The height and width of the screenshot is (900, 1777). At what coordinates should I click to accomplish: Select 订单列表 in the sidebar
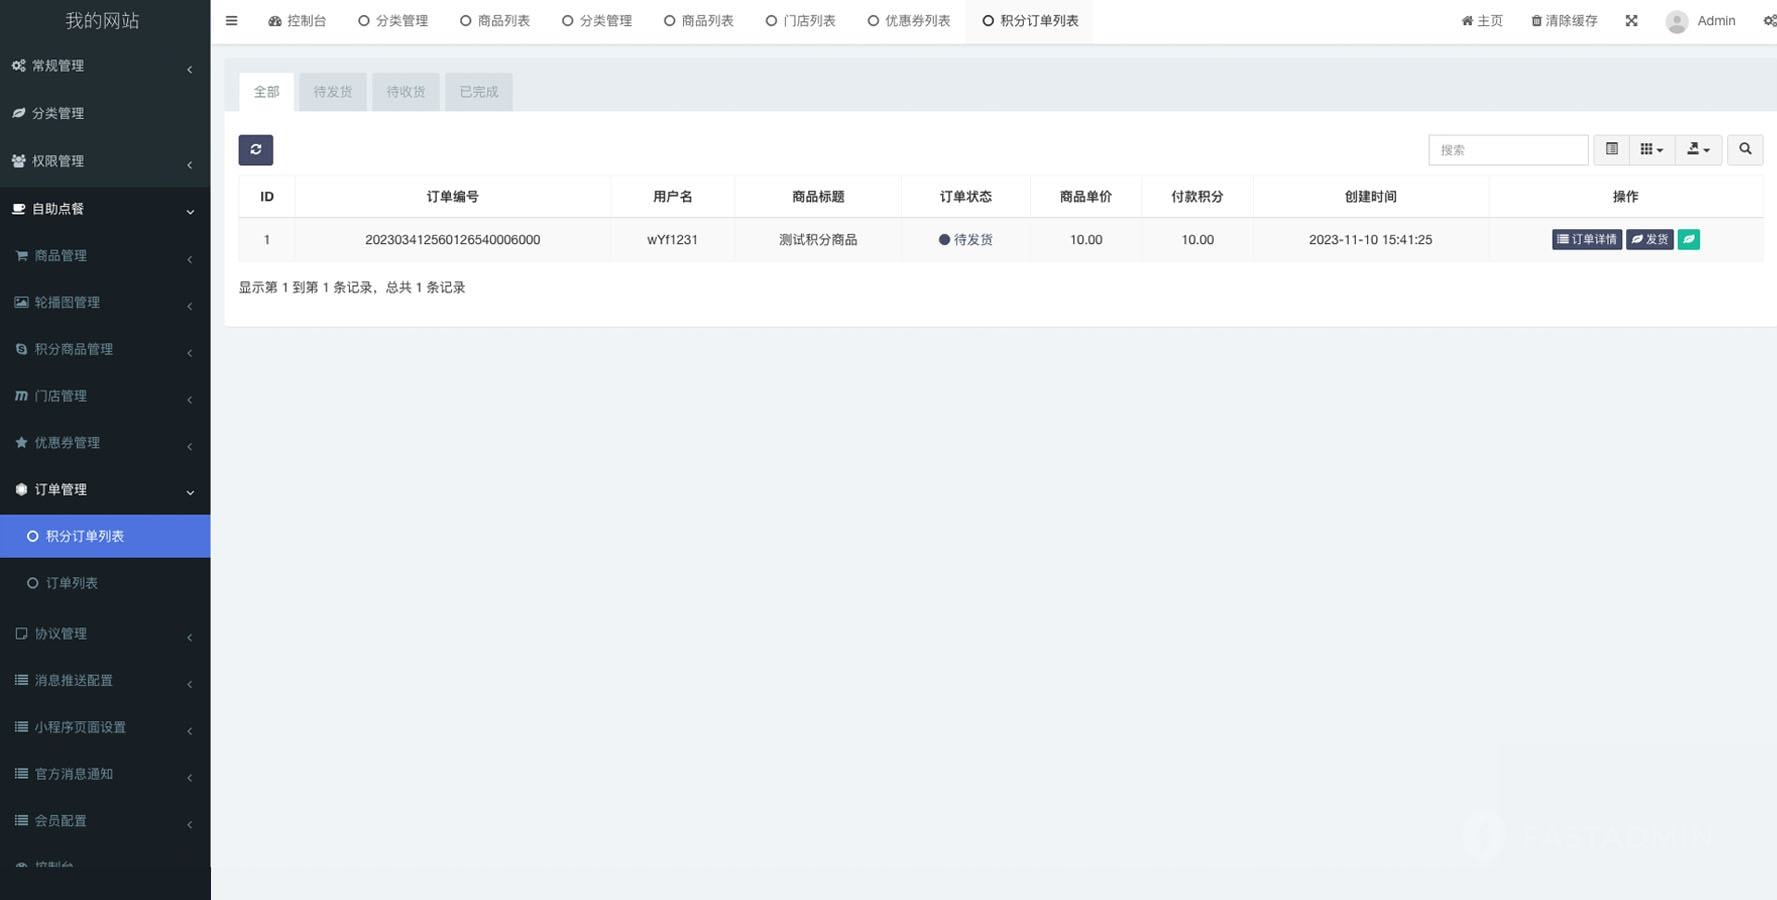pyautogui.click(x=72, y=583)
